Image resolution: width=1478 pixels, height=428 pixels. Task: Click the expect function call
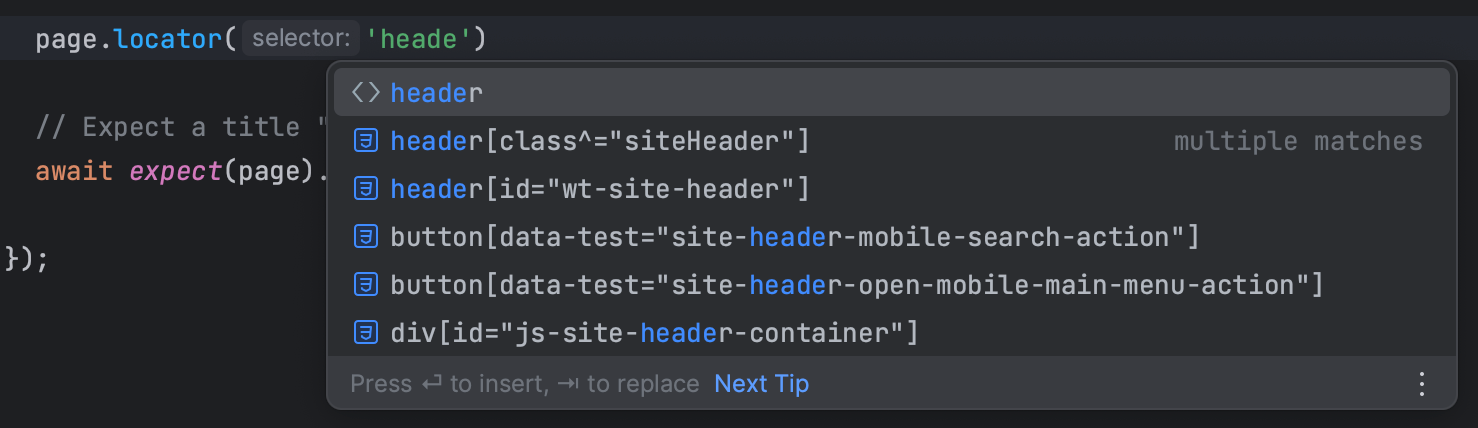click(175, 171)
